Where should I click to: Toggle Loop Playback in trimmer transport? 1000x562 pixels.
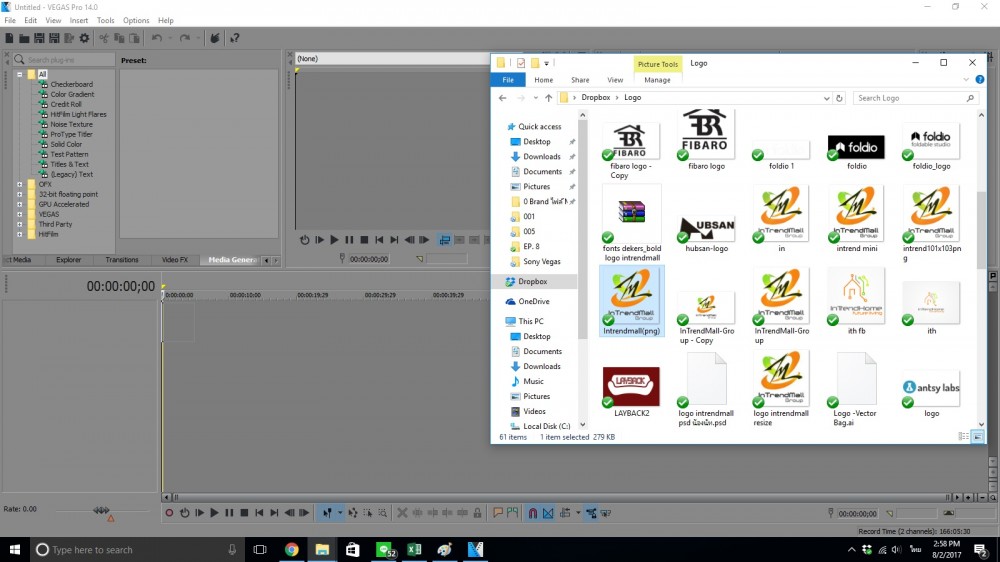click(304, 240)
